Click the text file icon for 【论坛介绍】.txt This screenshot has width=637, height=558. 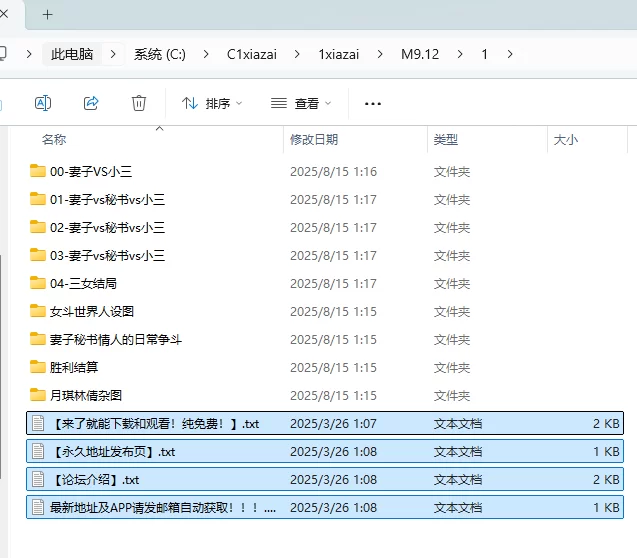click(38, 479)
